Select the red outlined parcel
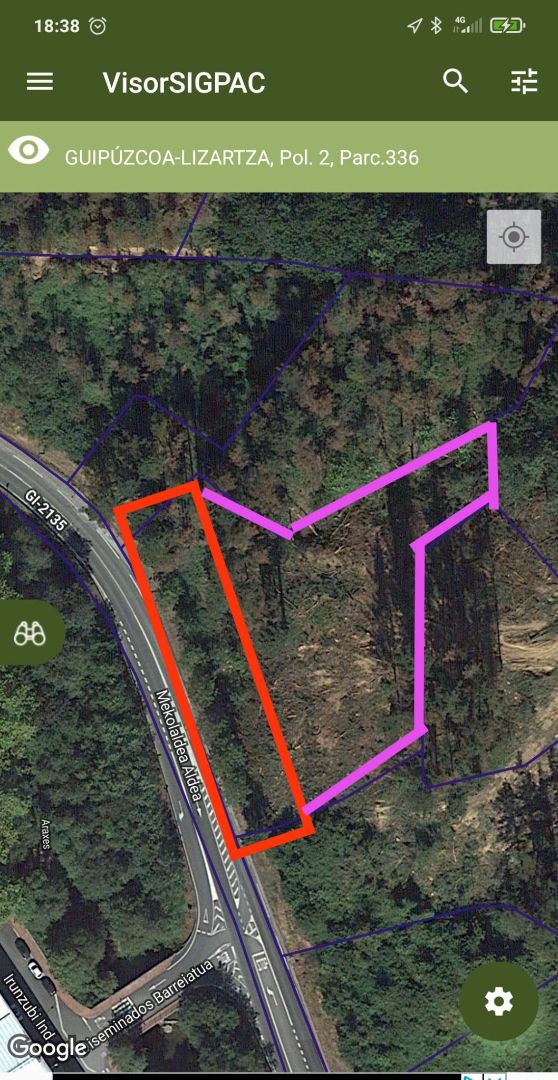This screenshot has height=1080, width=558. point(214,669)
